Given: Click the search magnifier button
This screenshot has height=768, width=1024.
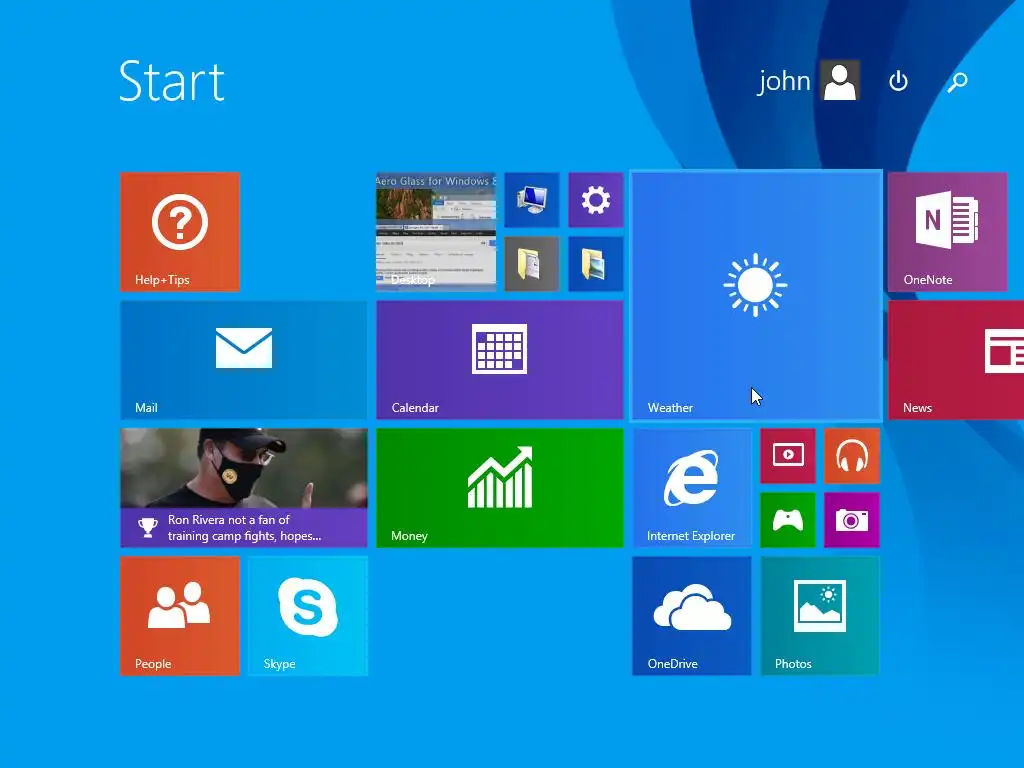Looking at the screenshot, I should pyautogui.click(x=957, y=81).
